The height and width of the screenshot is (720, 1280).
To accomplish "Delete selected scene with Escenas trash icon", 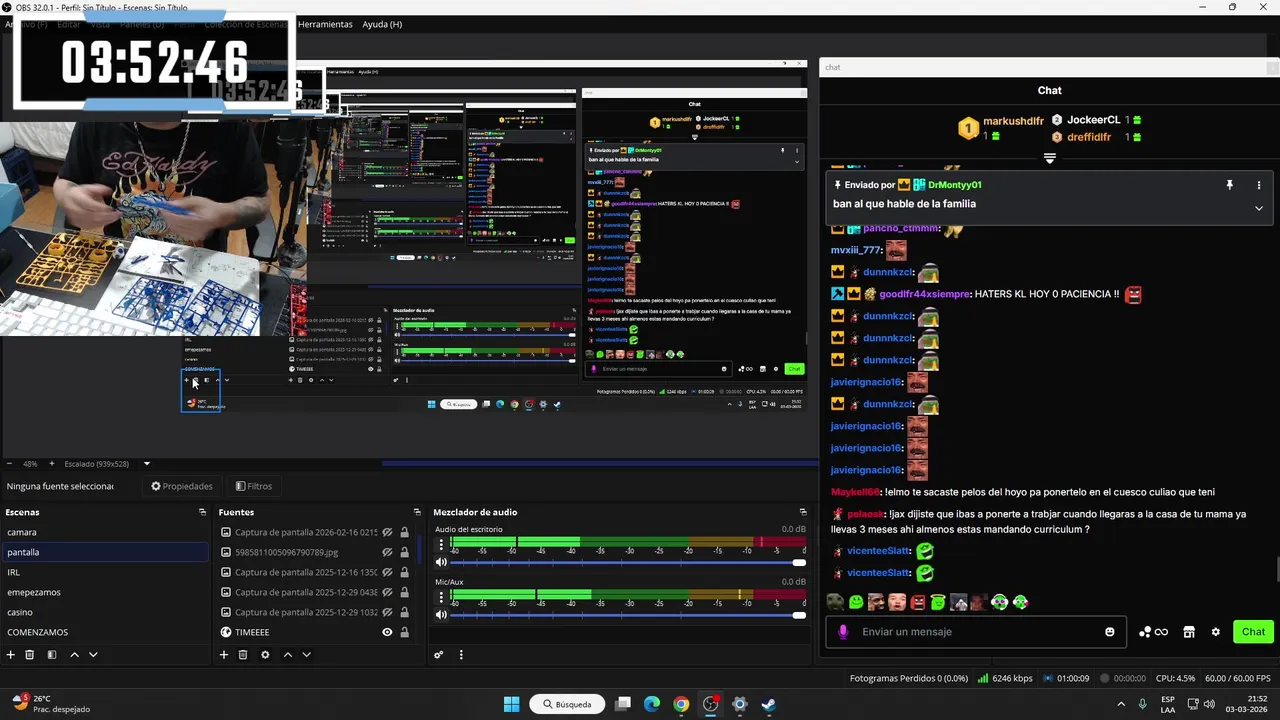I will (30, 655).
